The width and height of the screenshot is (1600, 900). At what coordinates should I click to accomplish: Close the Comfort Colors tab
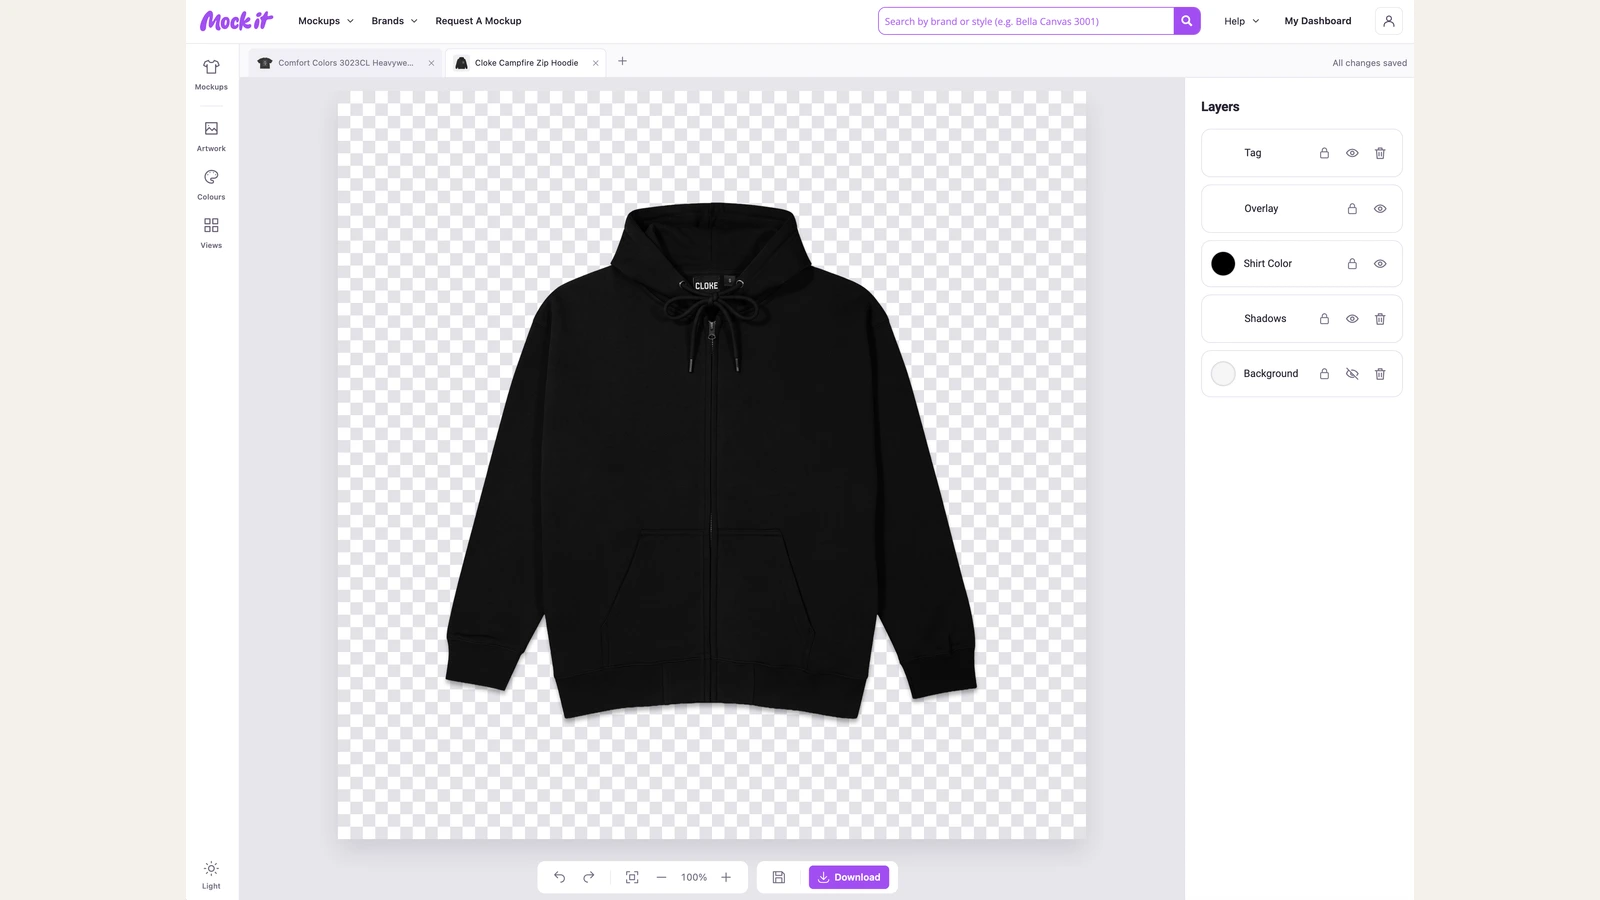coord(431,63)
